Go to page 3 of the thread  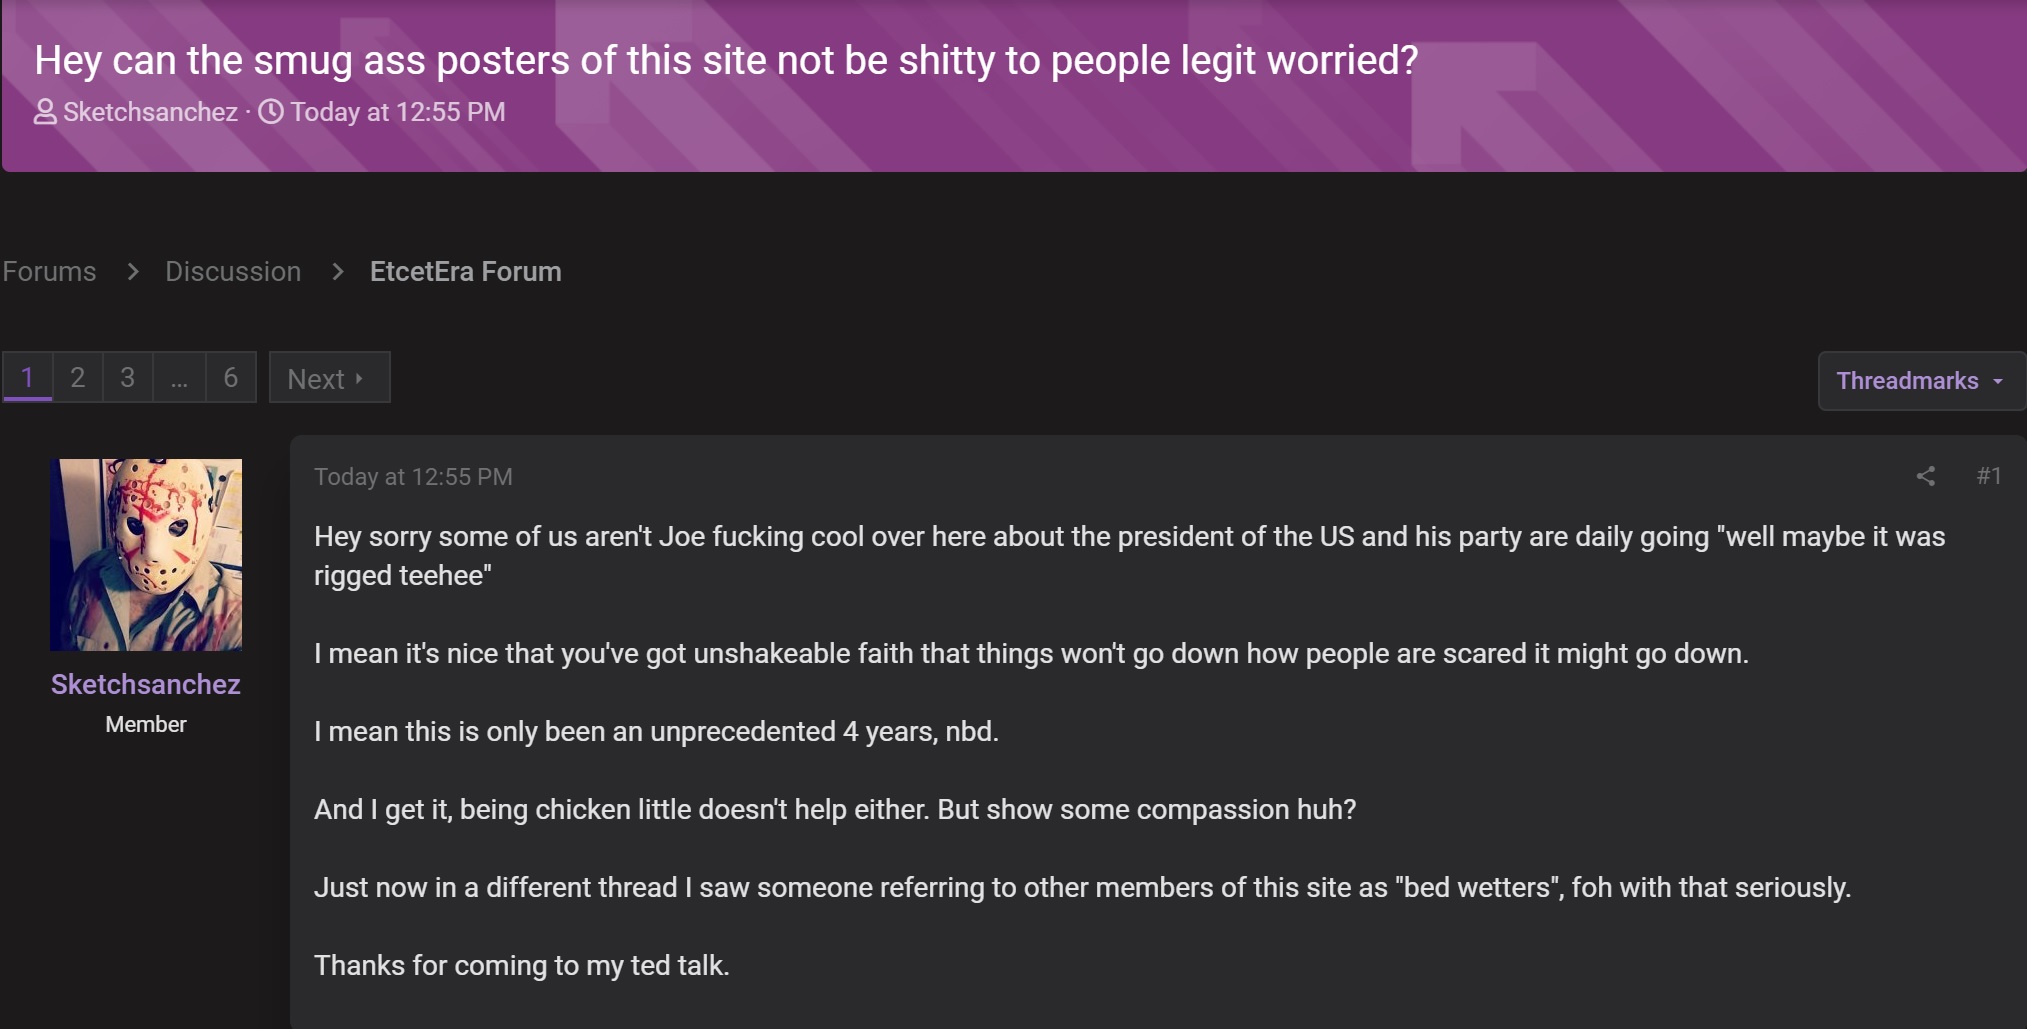click(127, 377)
